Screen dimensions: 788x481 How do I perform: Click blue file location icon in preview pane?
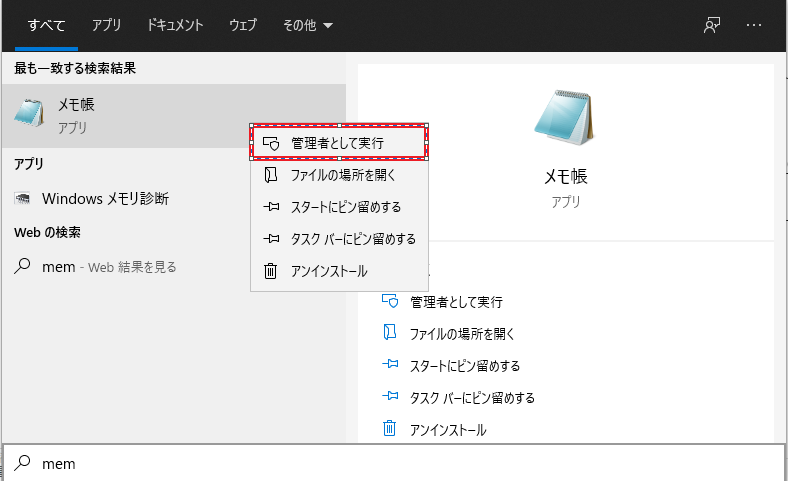click(390, 332)
